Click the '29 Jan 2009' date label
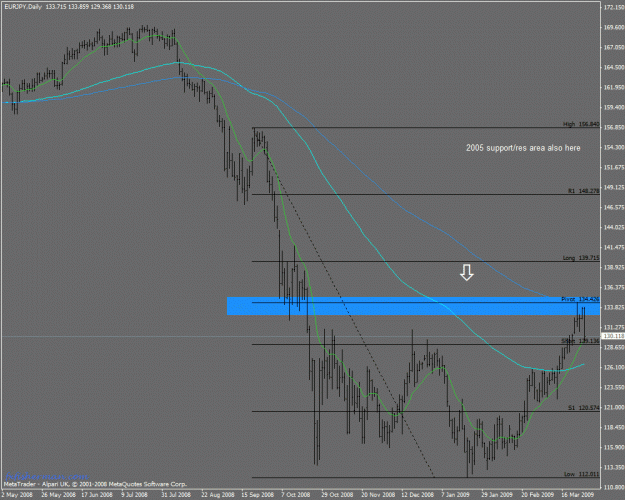 click(497, 495)
